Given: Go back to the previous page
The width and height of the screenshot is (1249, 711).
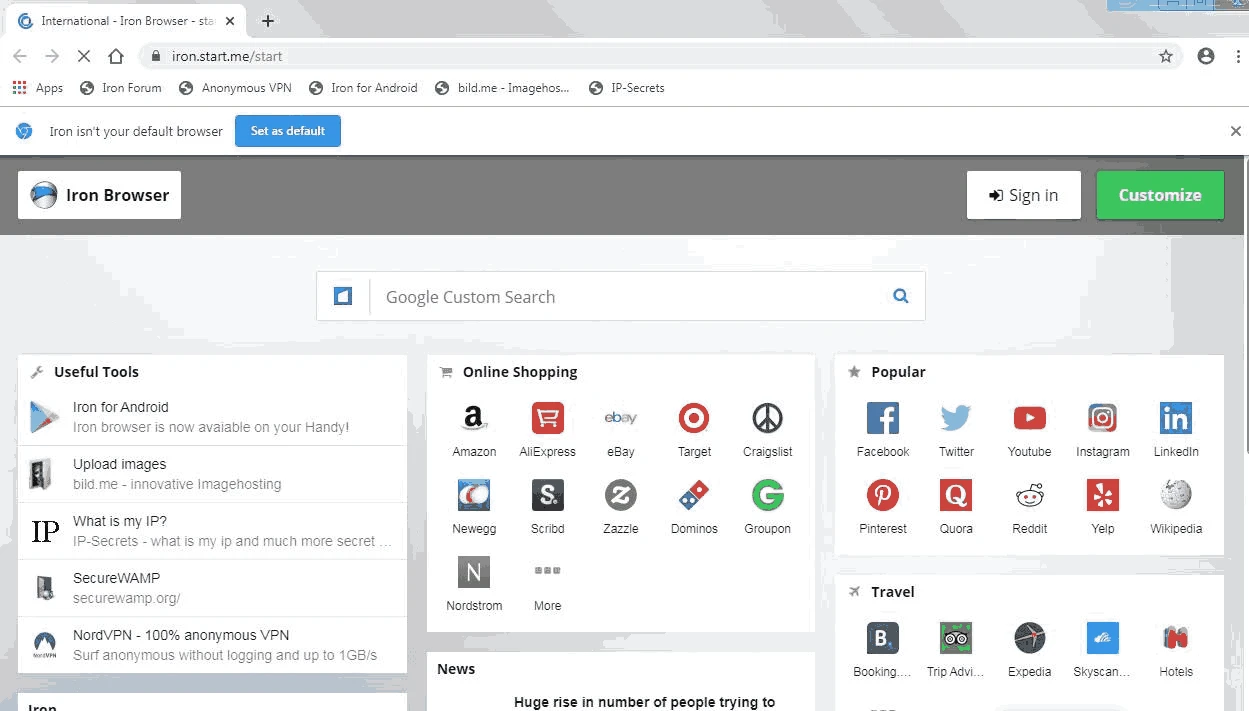Looking at the screenshot, I should point(20,56).
